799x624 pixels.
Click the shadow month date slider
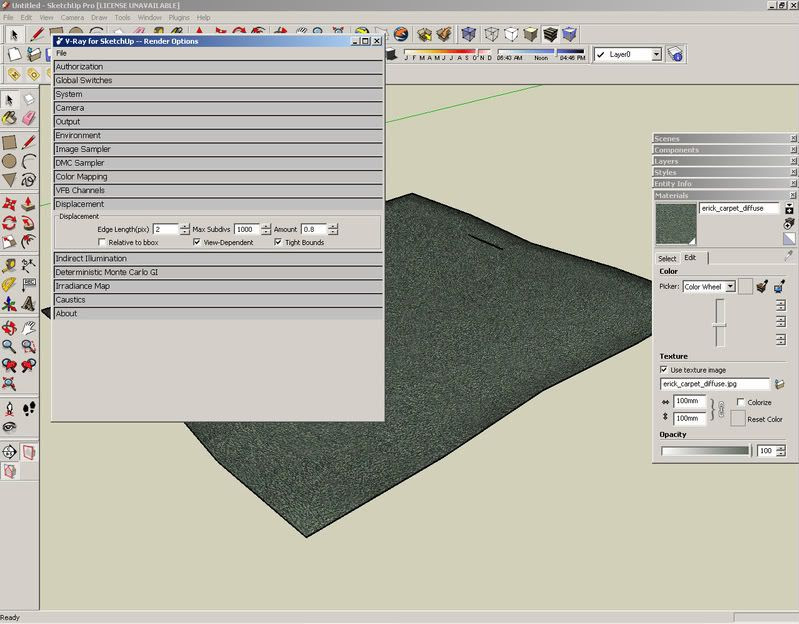click(x=447, y=51)
